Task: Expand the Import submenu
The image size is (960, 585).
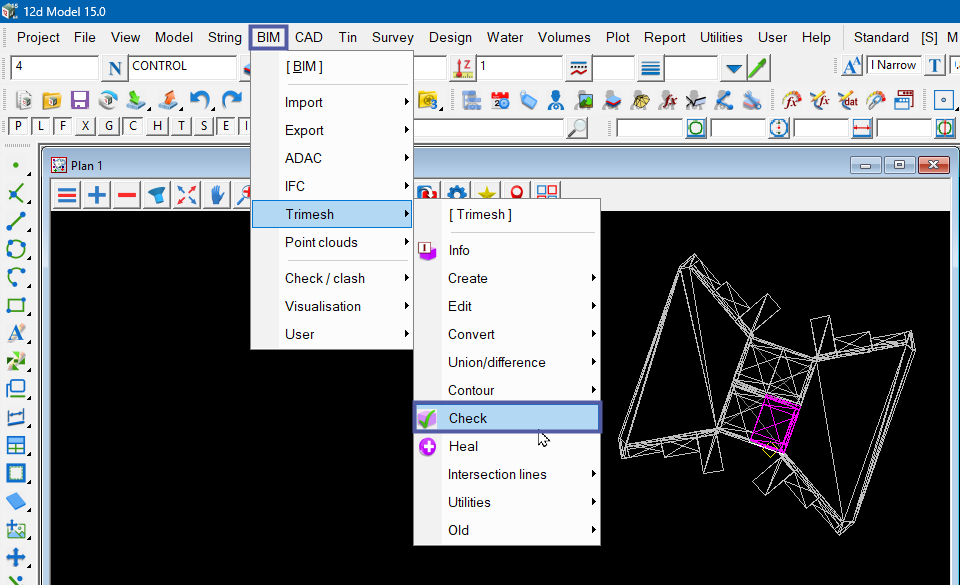Action: tap(332, 102)
